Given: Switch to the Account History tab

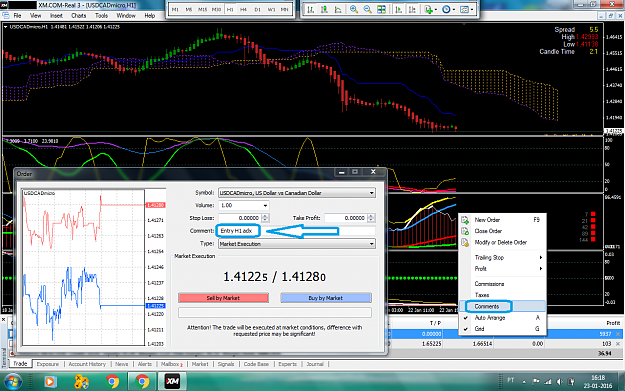Looking at the screenshot, I should [87, 364].
